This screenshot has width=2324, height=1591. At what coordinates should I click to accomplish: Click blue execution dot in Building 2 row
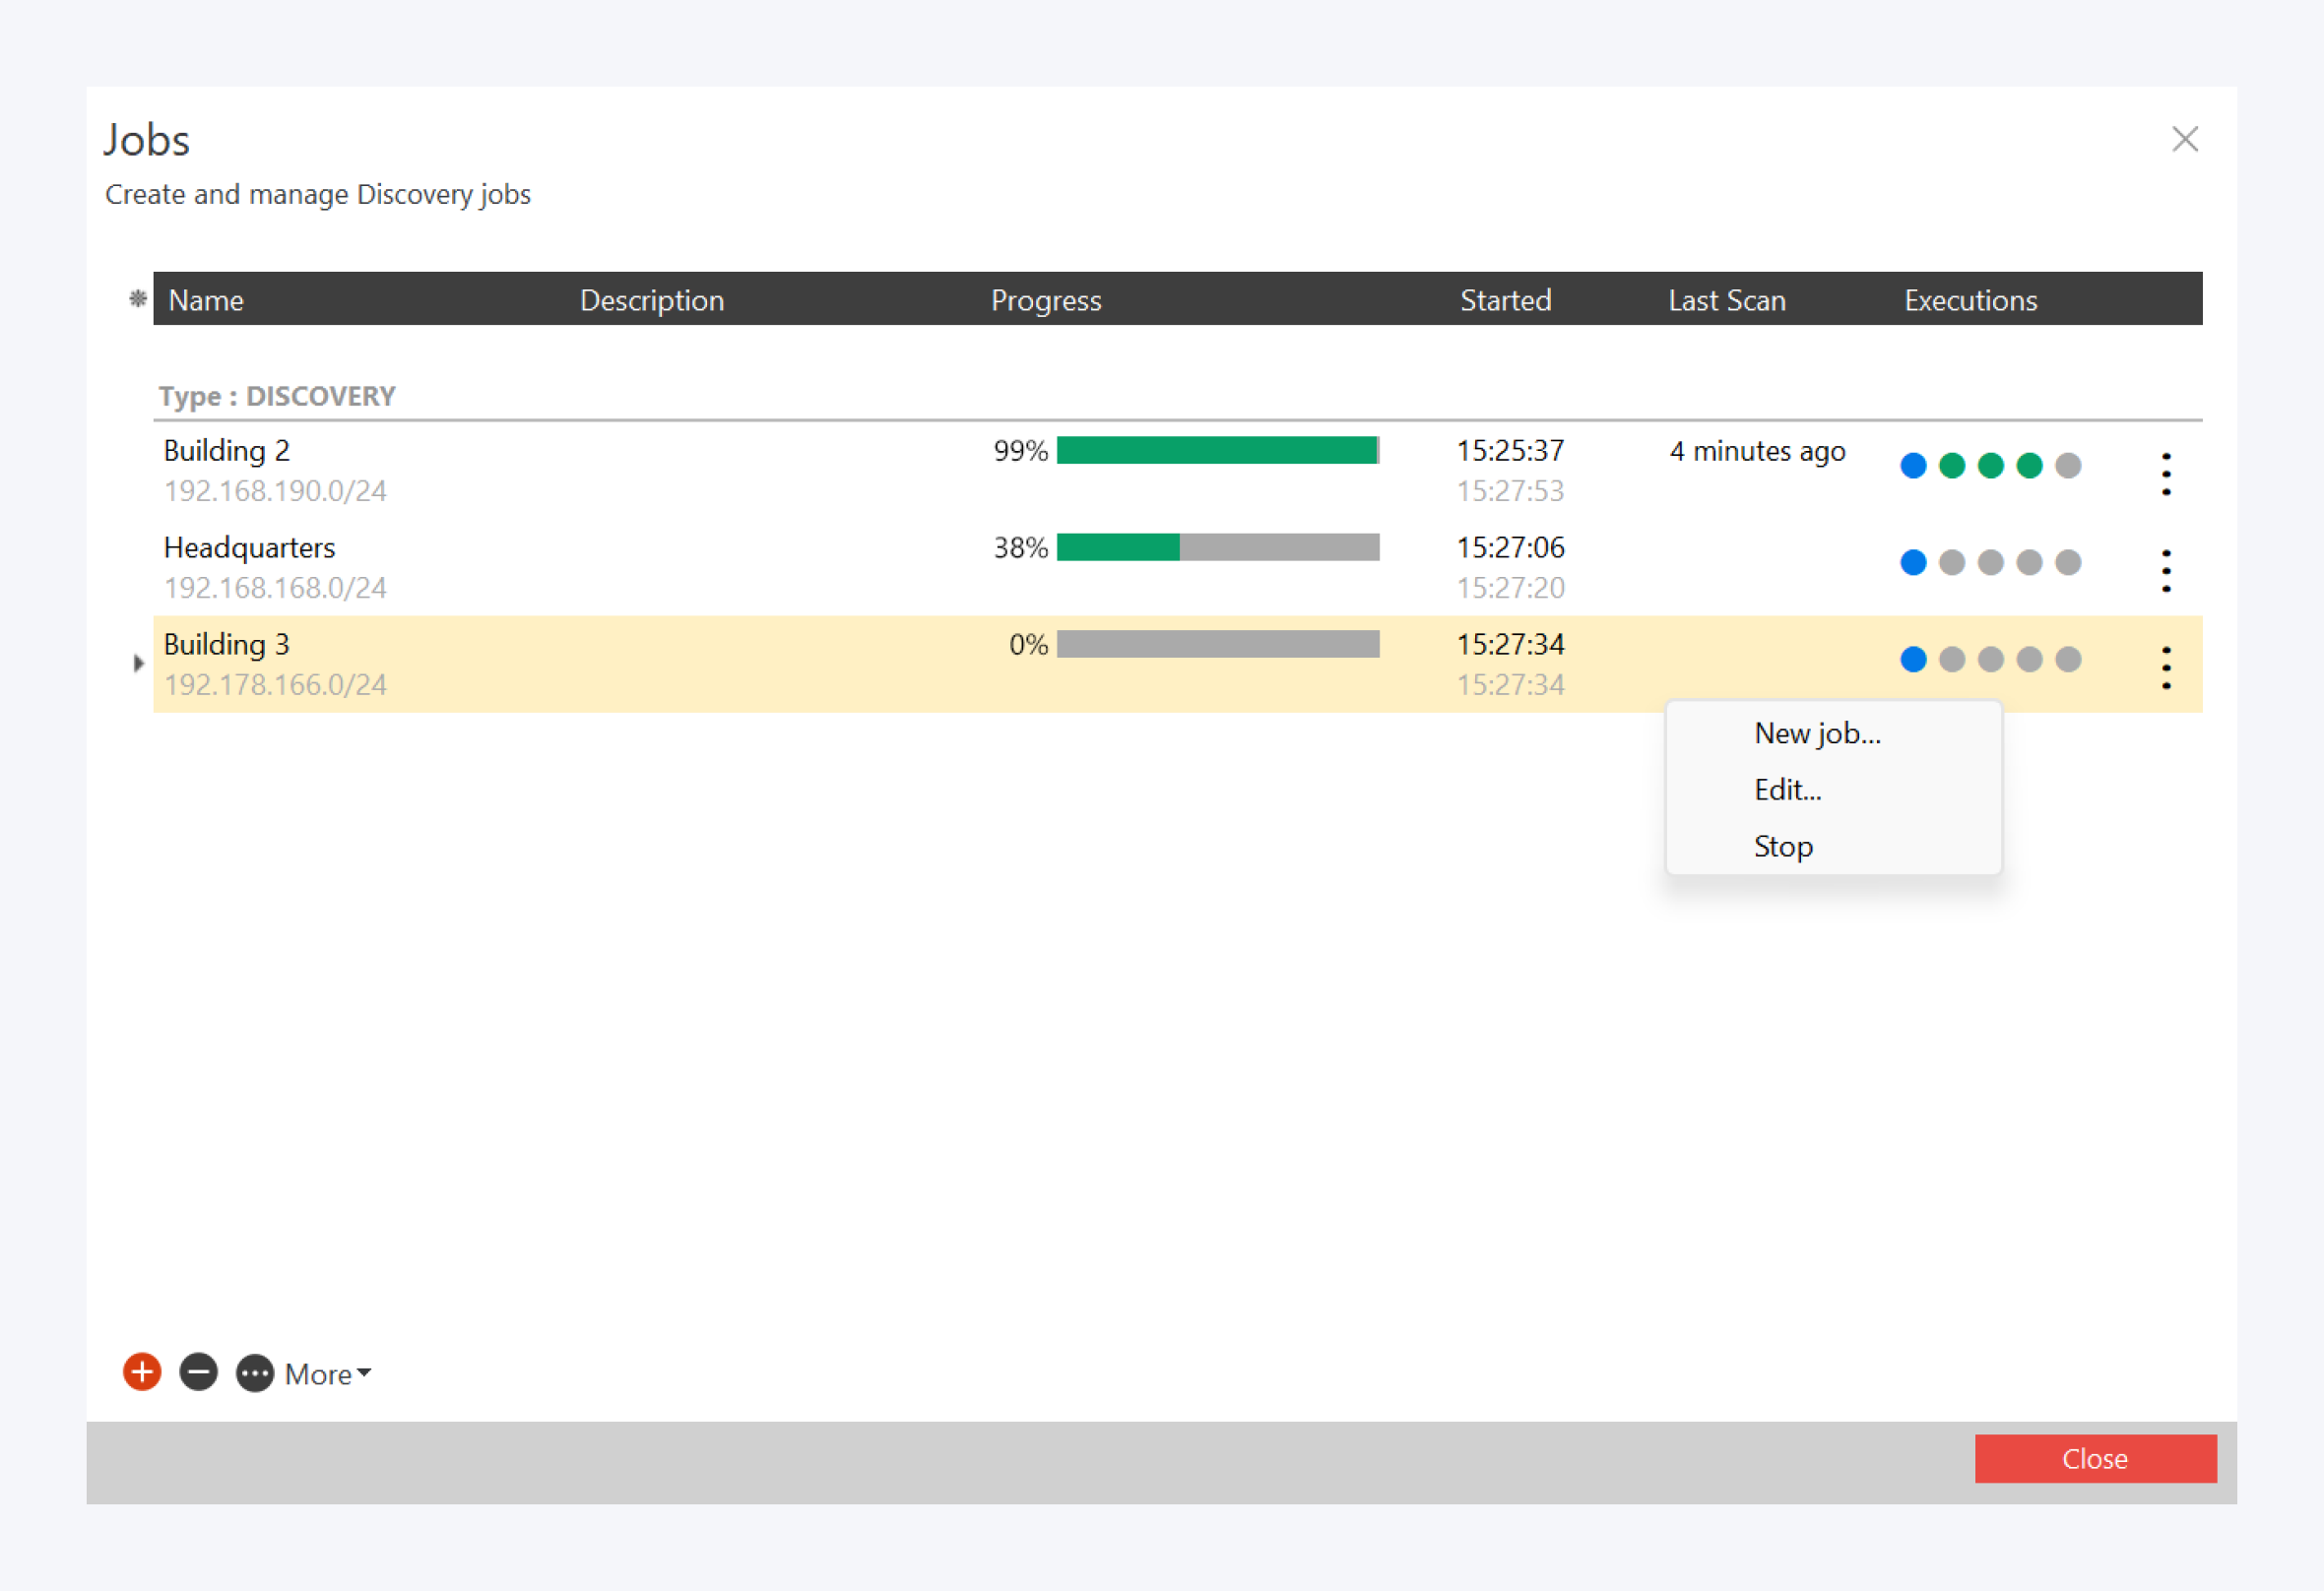1912,465
